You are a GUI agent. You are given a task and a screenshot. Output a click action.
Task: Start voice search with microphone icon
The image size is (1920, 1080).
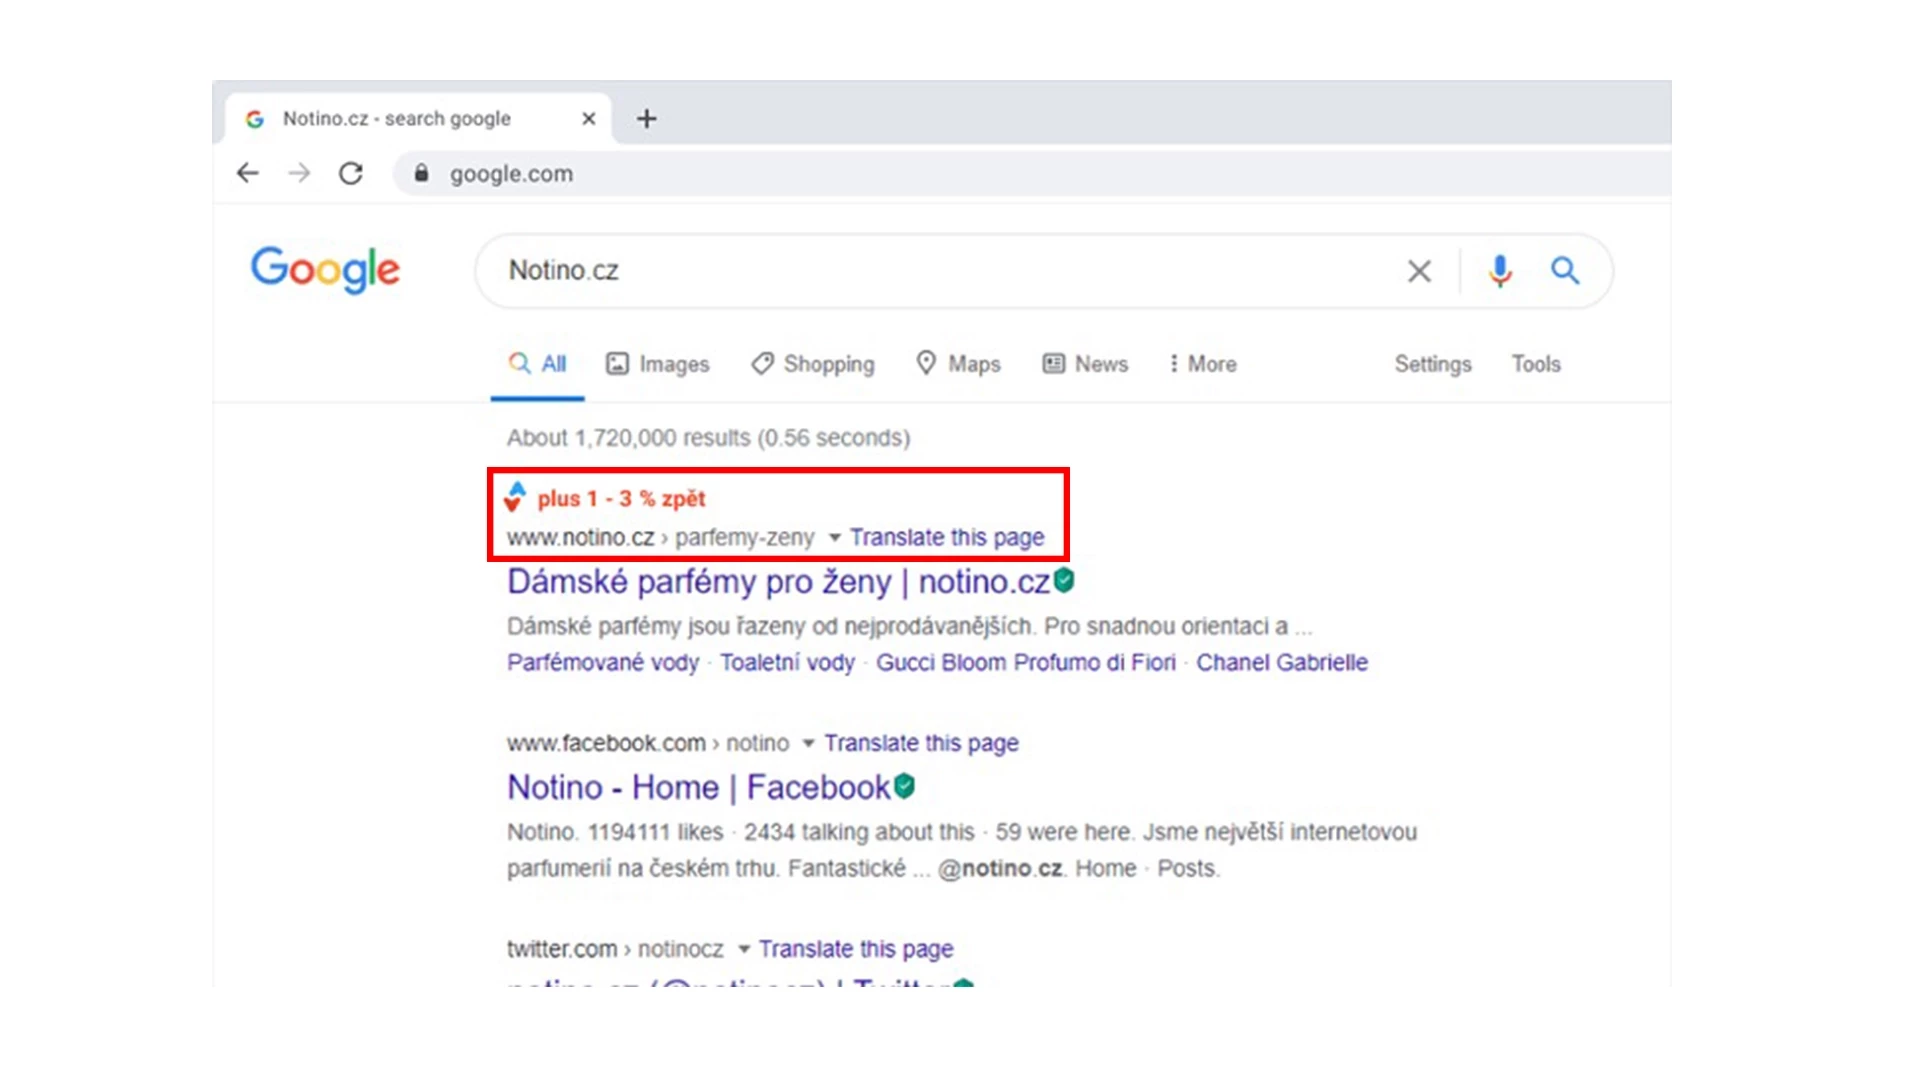click(1499, 270)
